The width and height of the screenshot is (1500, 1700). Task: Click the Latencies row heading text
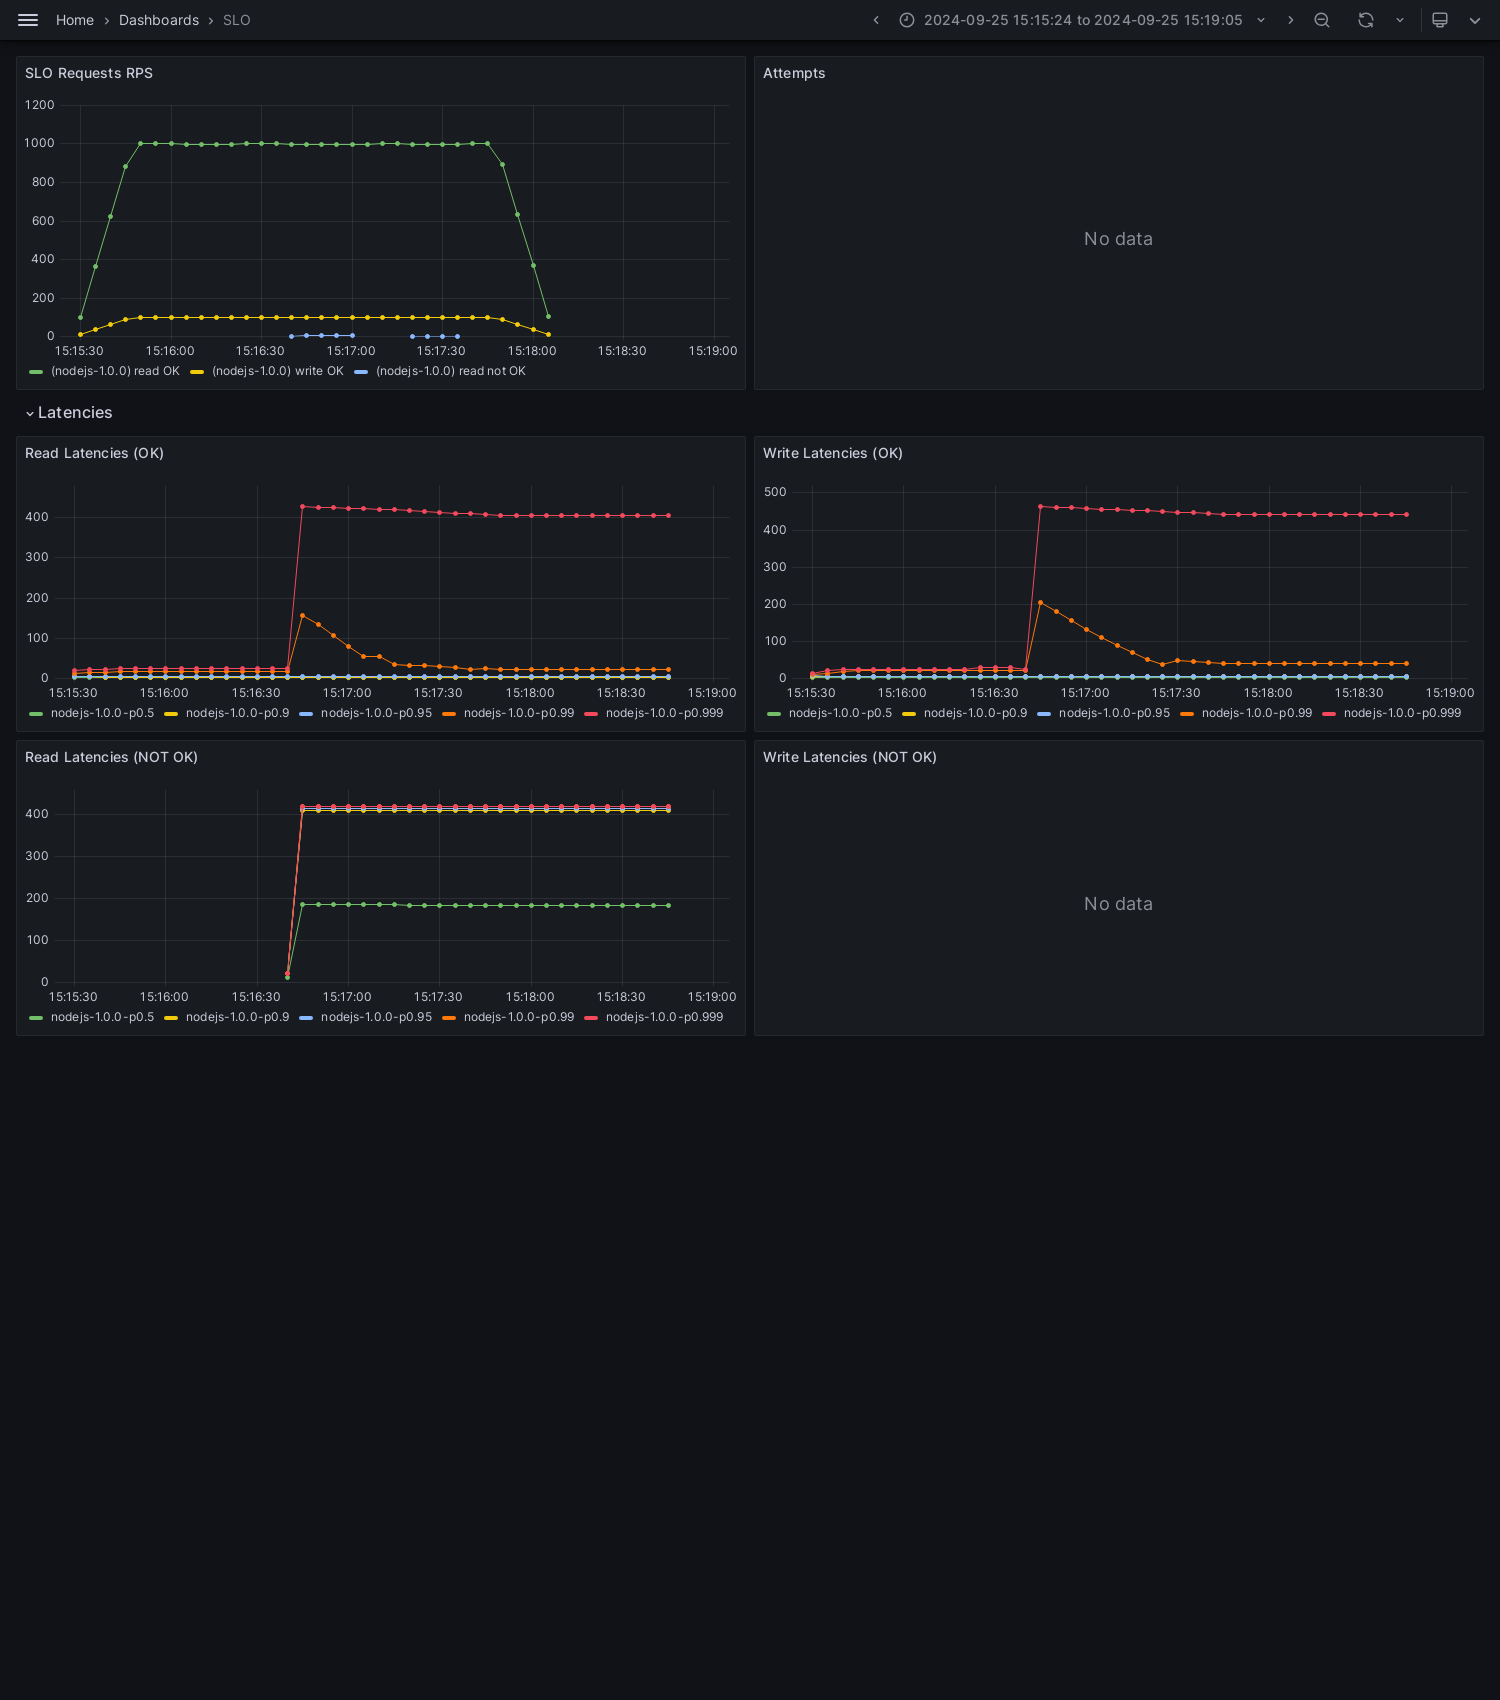pos(75,413)
